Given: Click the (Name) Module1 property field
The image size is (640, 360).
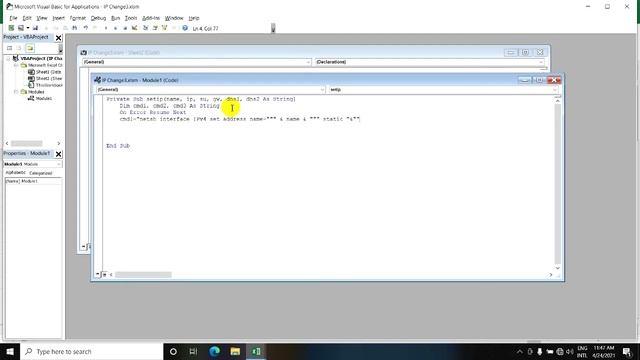Looking at the screenshot, I should [x=33, y=181].
